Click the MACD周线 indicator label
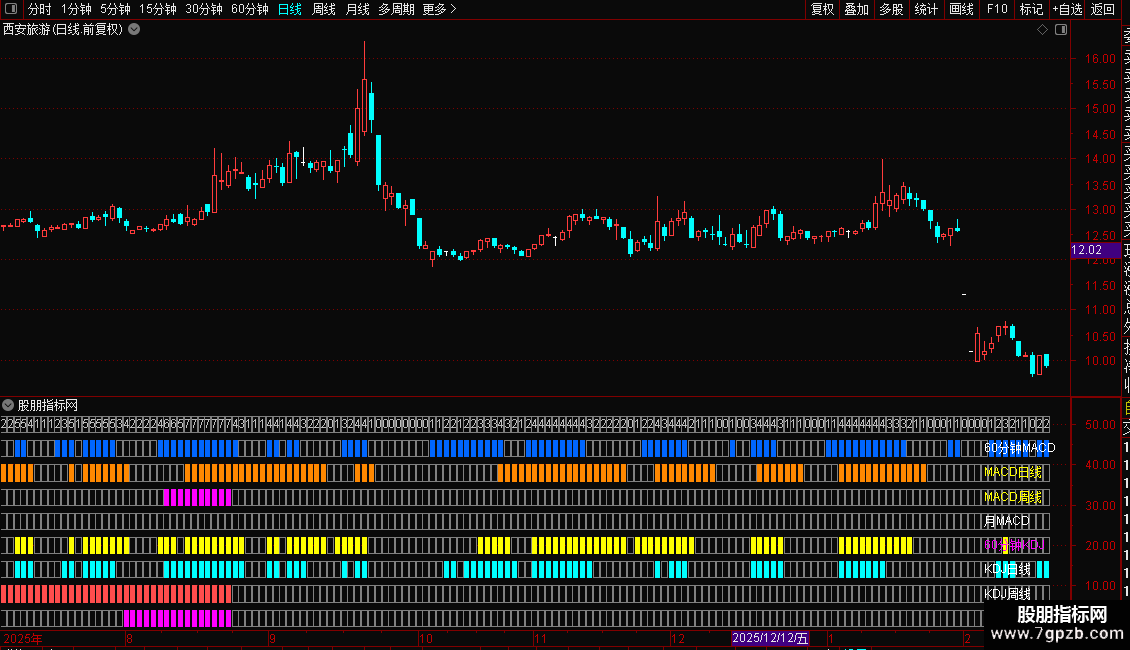This screenshot has width=1130, height=650. (1013, 497)
